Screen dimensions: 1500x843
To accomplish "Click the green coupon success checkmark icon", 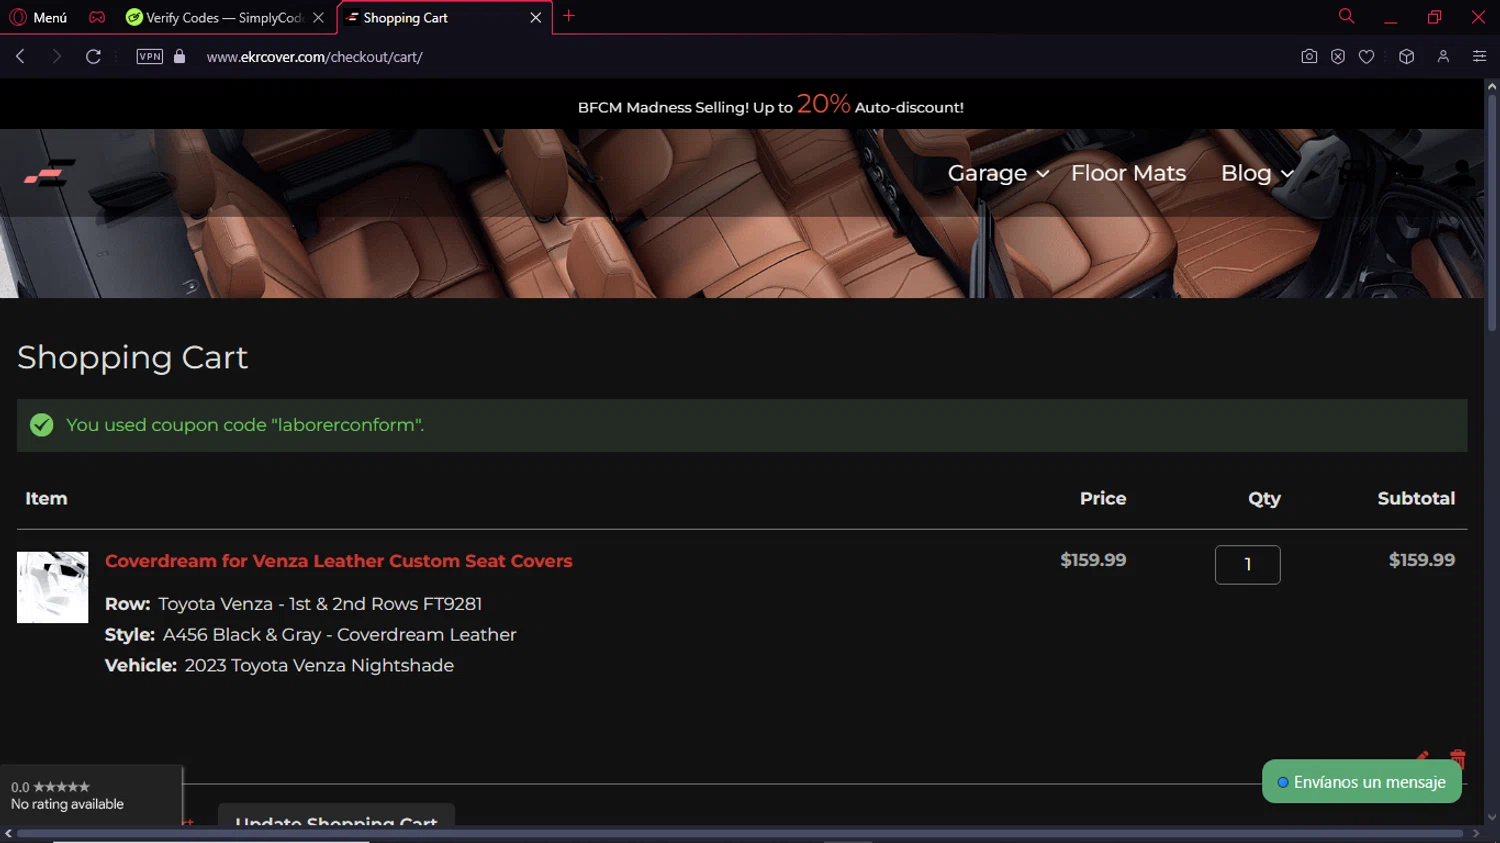I will click(42, 425).
